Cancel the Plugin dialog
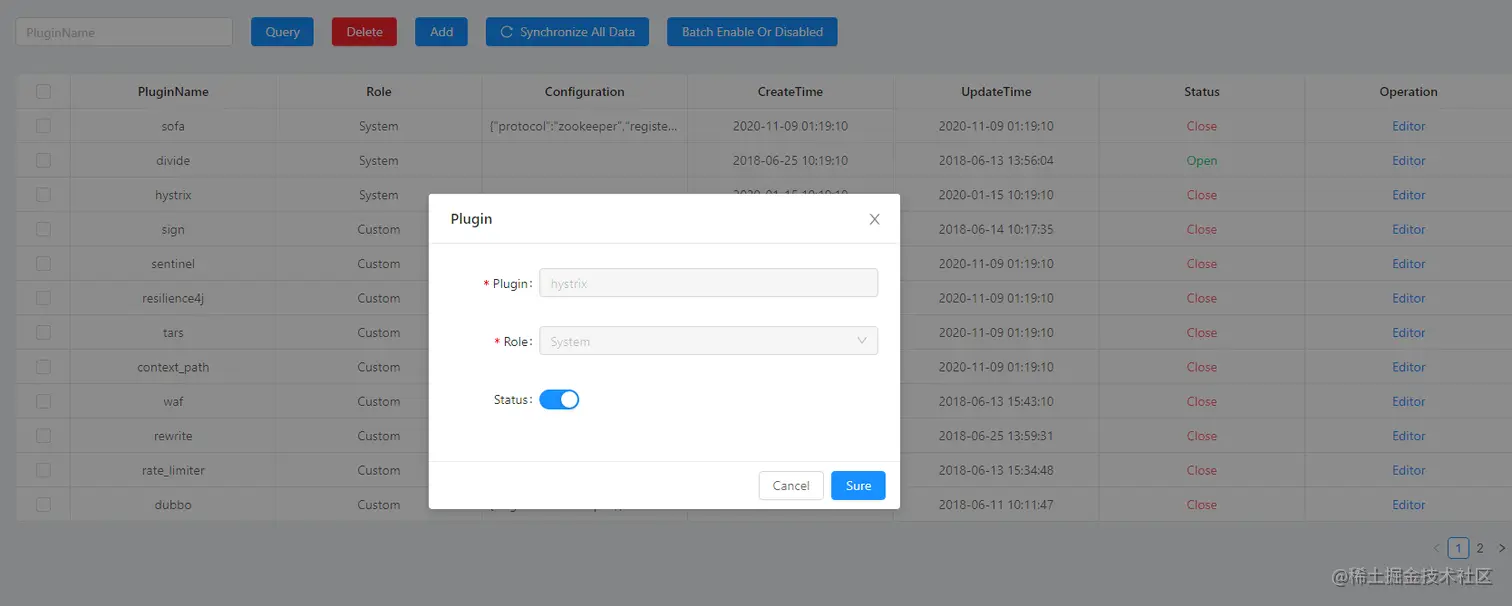The image size is (1512, 606). [791, 486]
